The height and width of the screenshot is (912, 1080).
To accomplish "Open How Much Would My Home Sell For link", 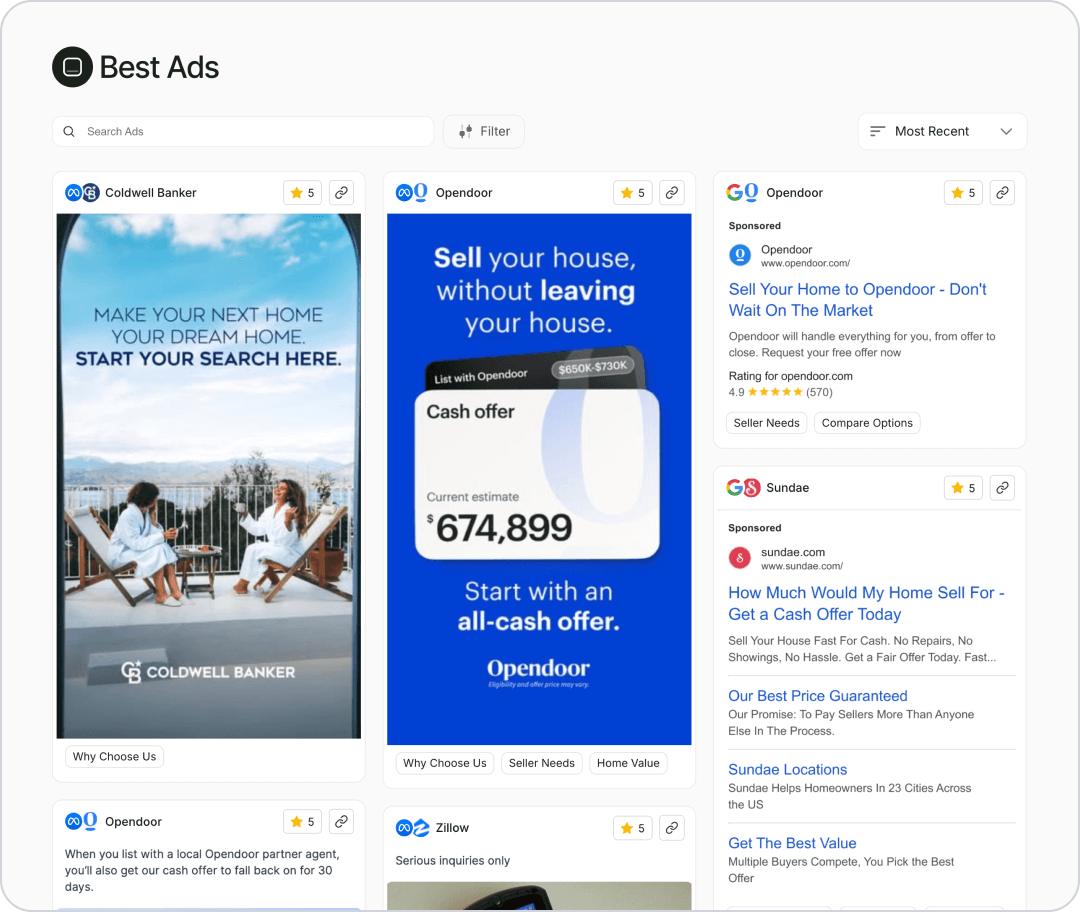I will [x=866, y=603].
